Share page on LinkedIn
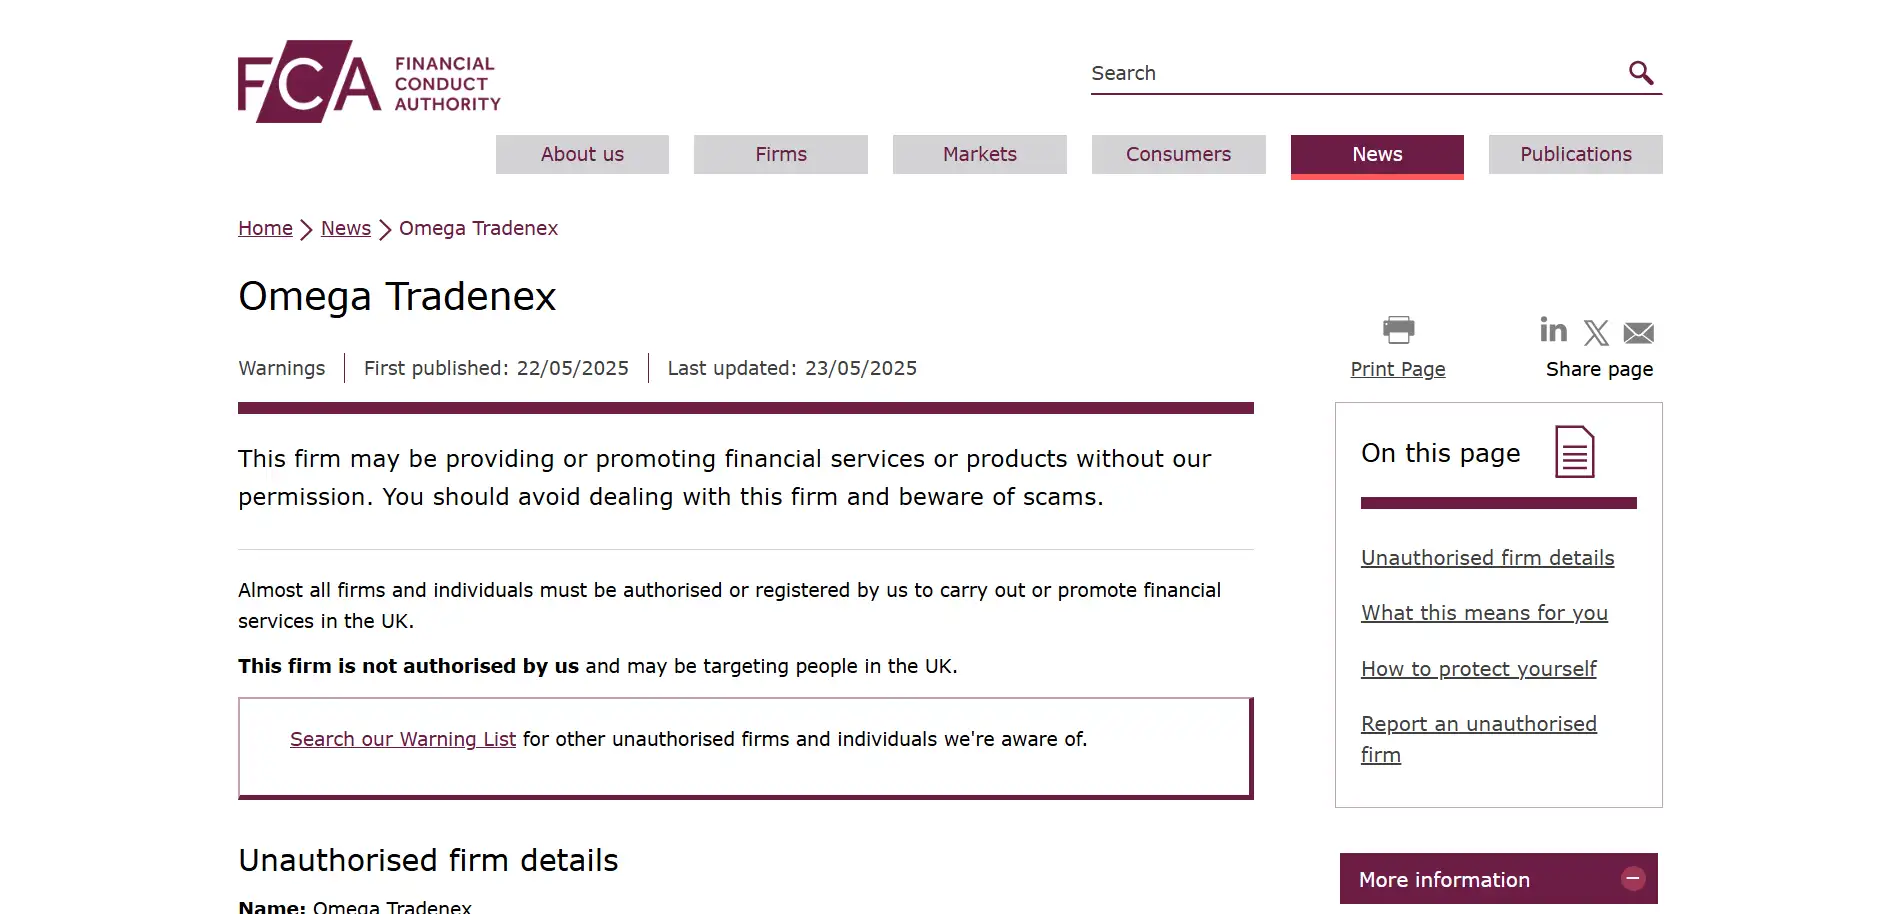This screenshot has height=914, width=1898. (x=1553, y=330)
